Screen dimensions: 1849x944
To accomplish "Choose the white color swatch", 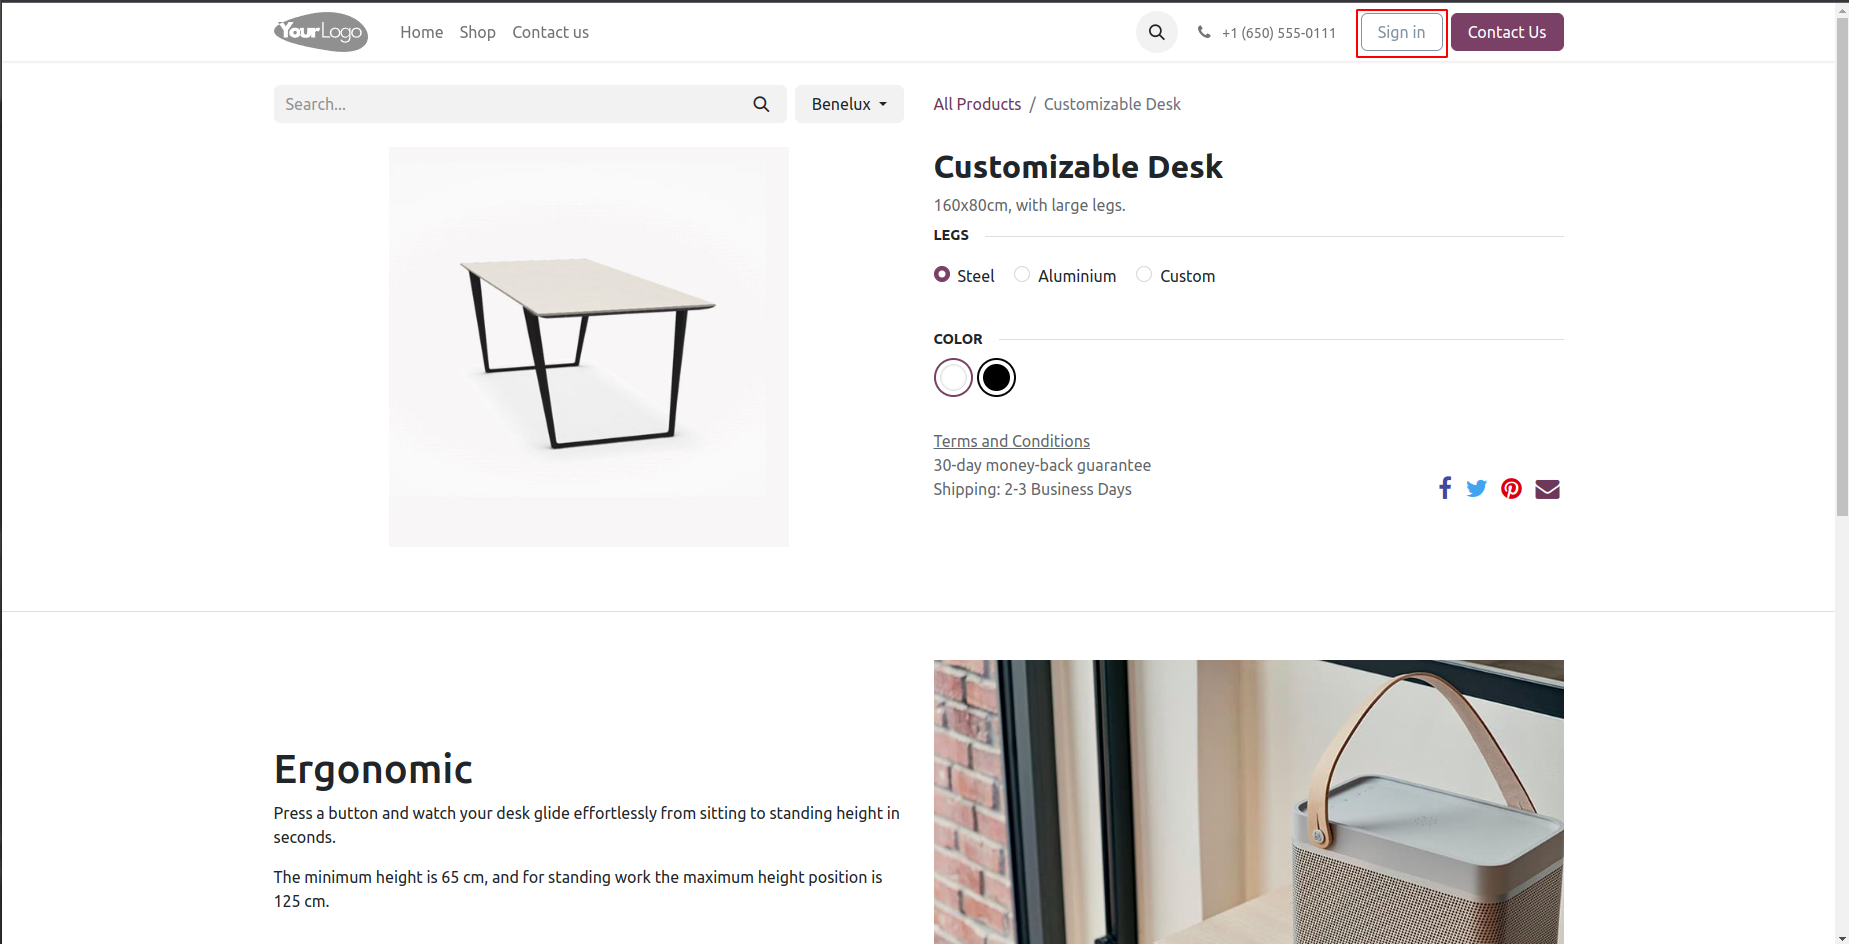I will coord(953,377).
